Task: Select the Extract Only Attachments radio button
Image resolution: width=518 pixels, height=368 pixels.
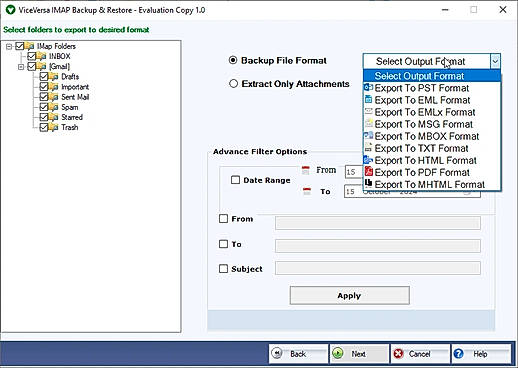Action: point(233,83)
